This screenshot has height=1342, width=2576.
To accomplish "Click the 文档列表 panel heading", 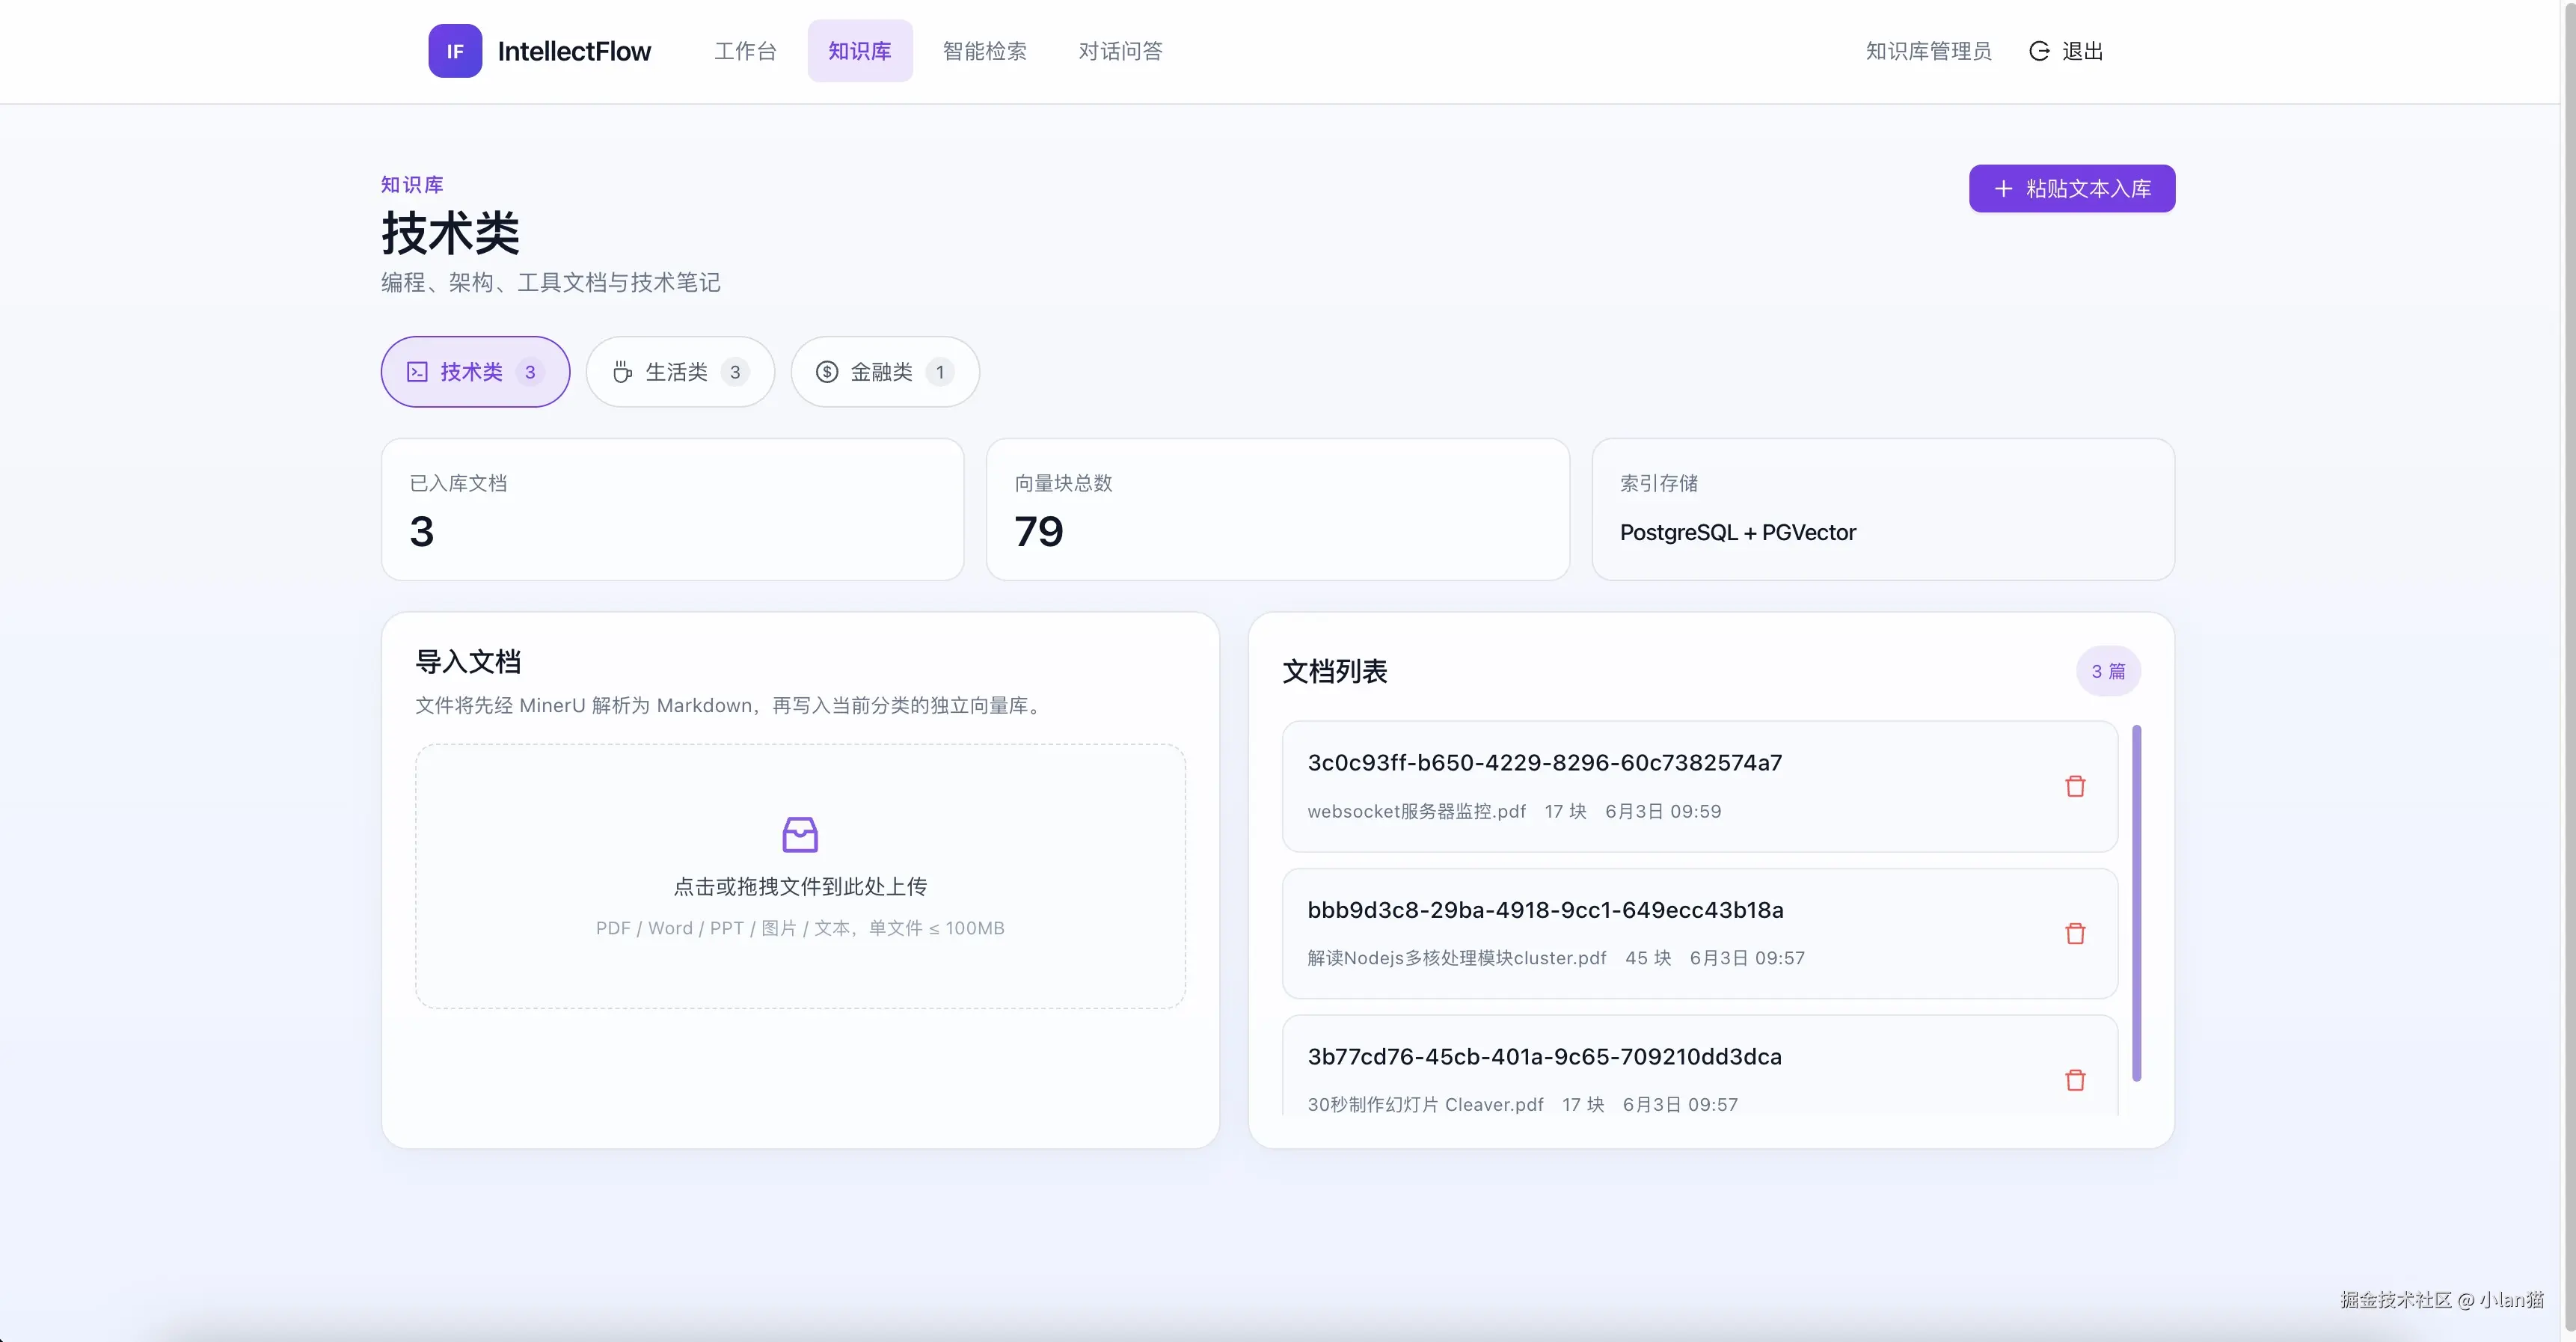I will pyautogui.click(x=1334, y=671).
